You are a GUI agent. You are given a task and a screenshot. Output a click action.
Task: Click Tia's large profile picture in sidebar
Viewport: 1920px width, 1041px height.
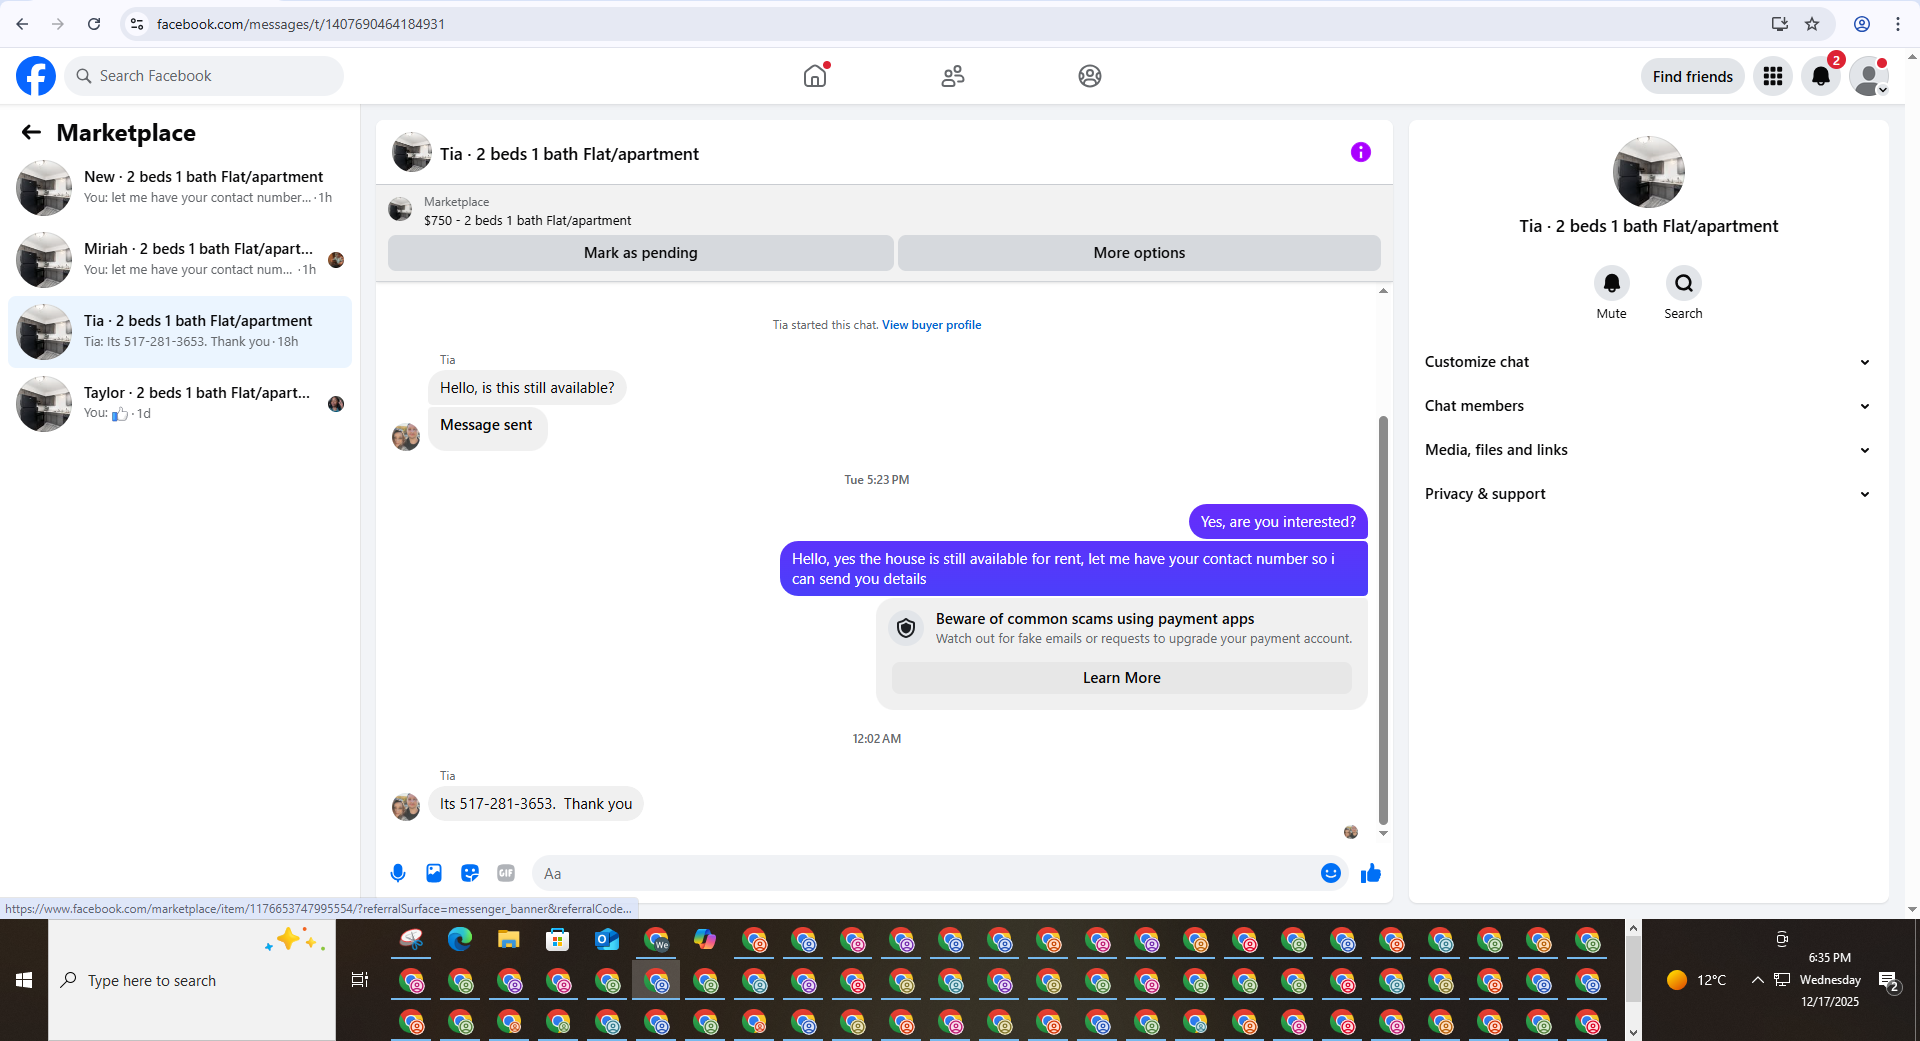pos(1649,172)
